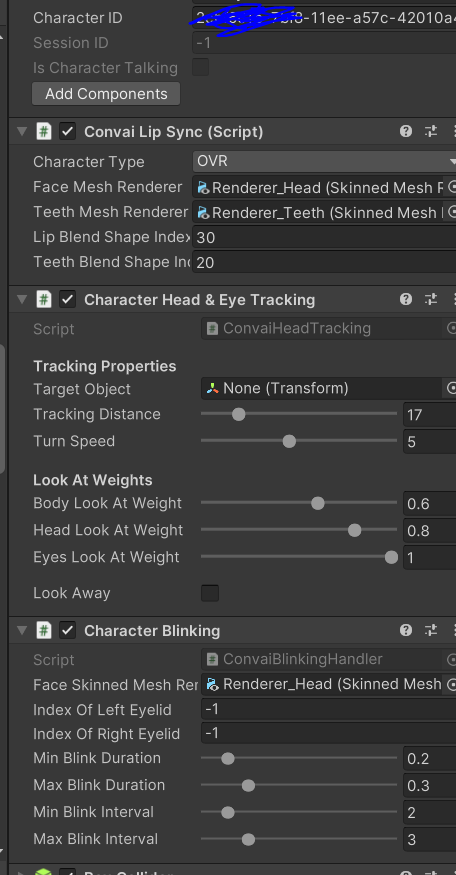
Task: Open presets for Character Blinking component
Action: tap(431, 630)
